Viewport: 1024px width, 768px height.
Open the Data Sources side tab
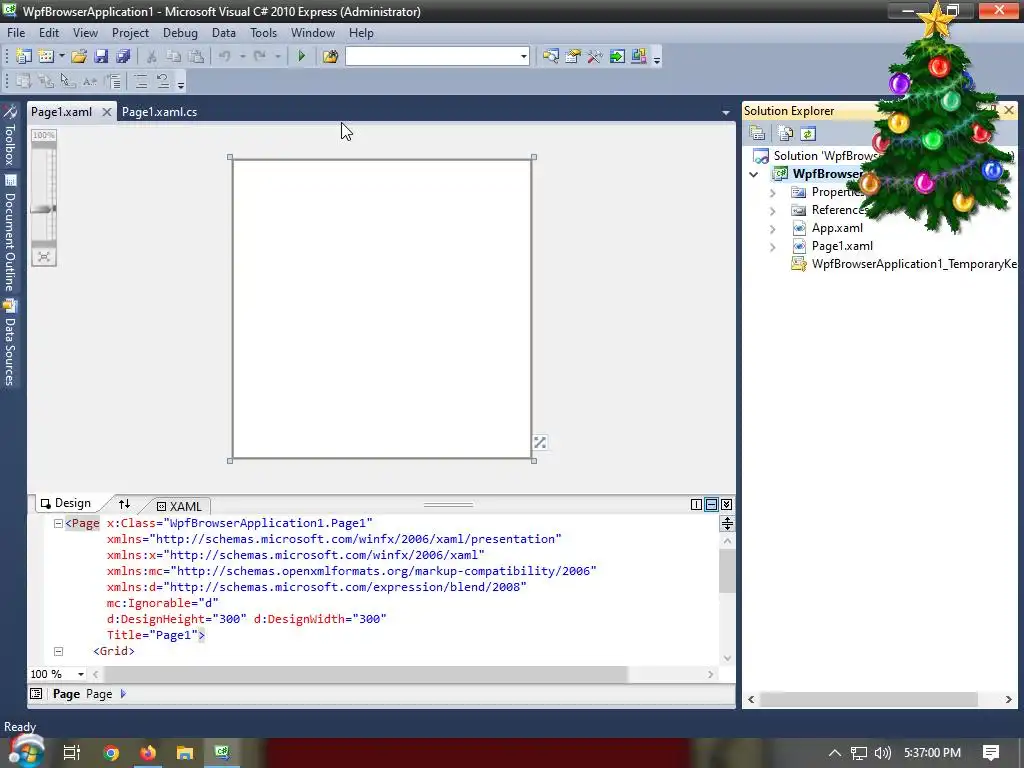click(9, 342)
